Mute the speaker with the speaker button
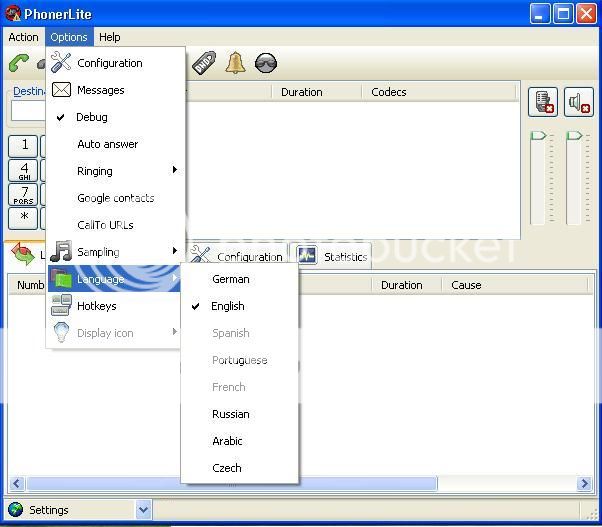 point(579,102)
